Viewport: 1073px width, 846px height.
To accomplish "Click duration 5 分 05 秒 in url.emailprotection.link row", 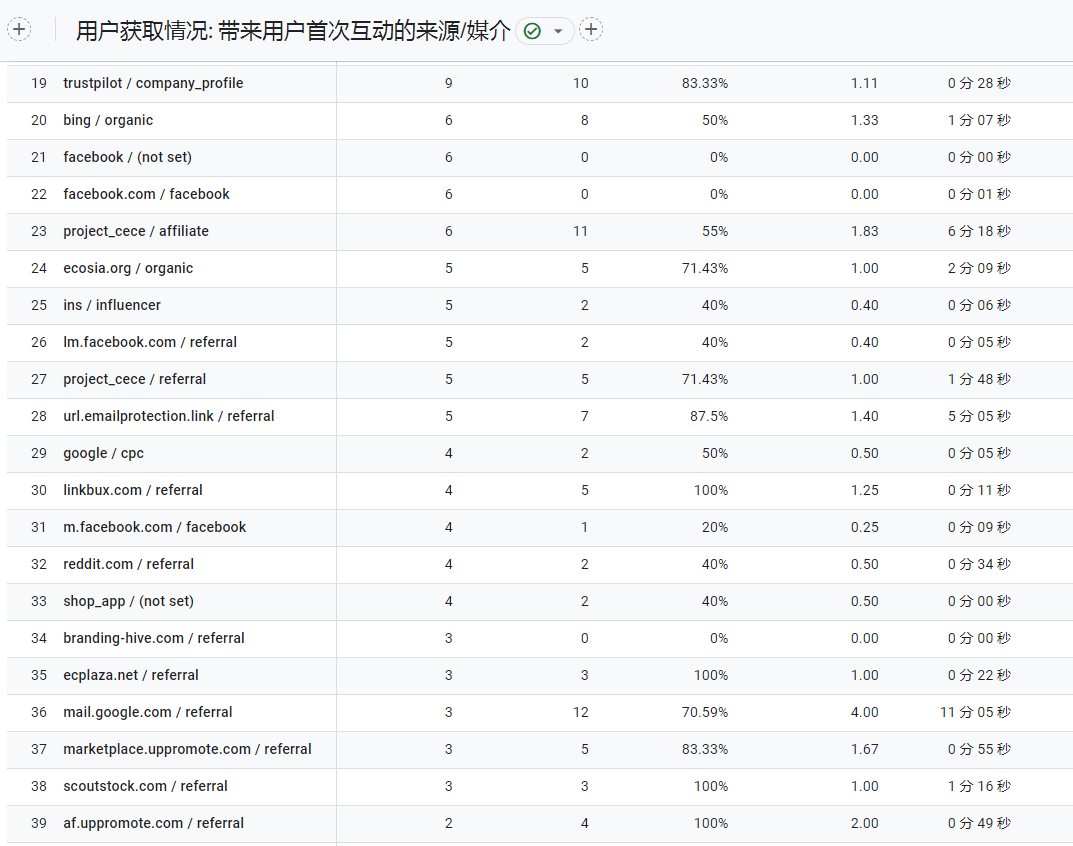I will click(979, 415).
